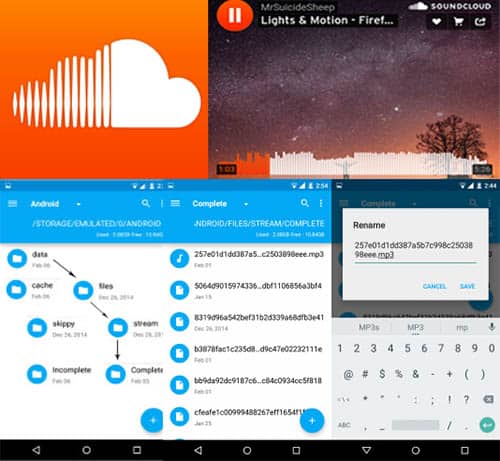Open the data folder
This screenshot has height=461, width=500.
pyautogui.click(x=28, y=259)
